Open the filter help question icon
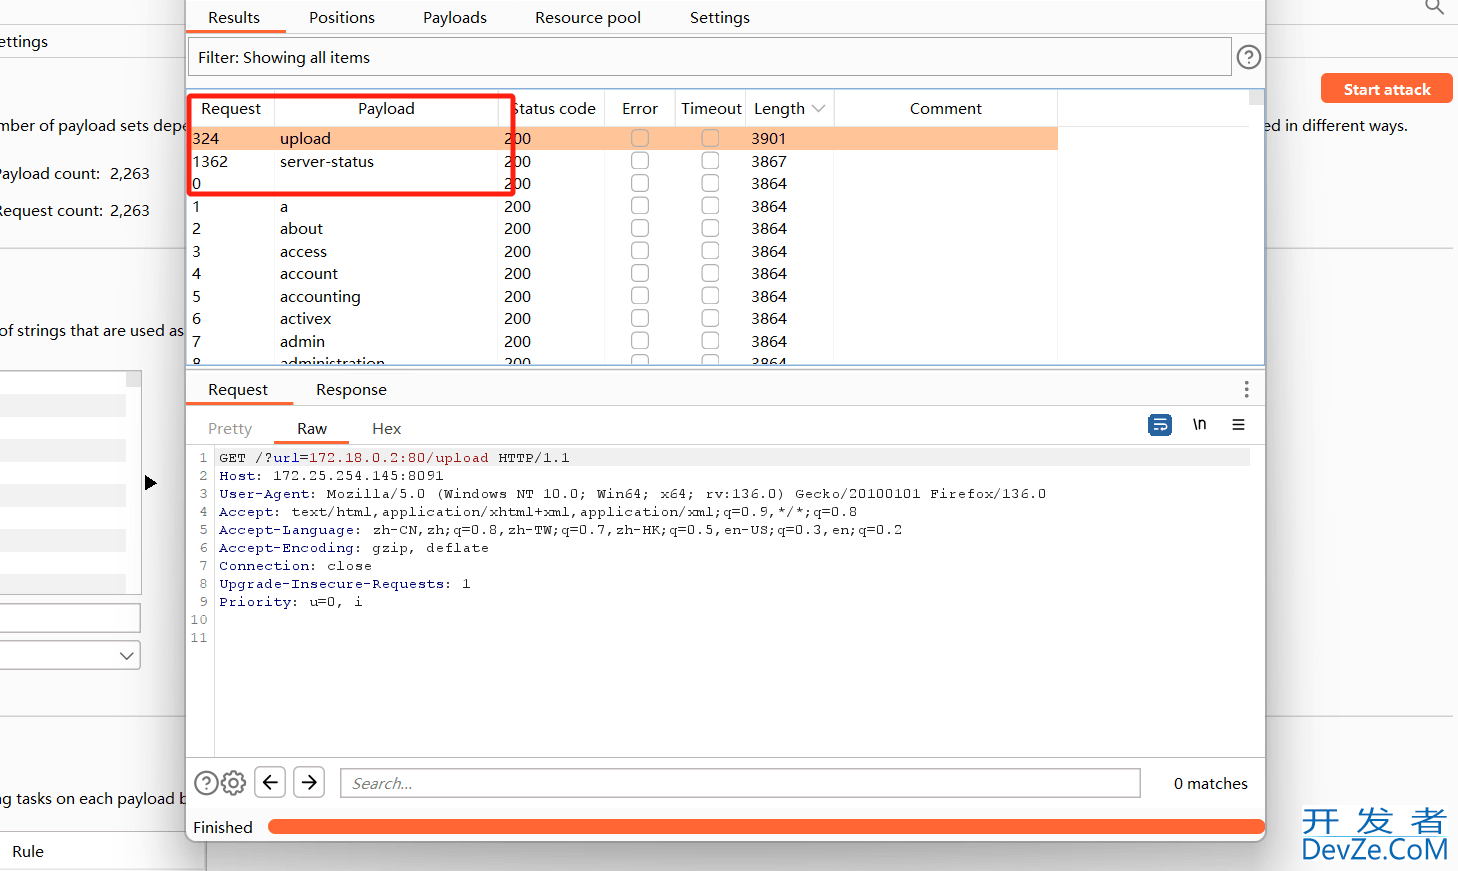 1248,57
